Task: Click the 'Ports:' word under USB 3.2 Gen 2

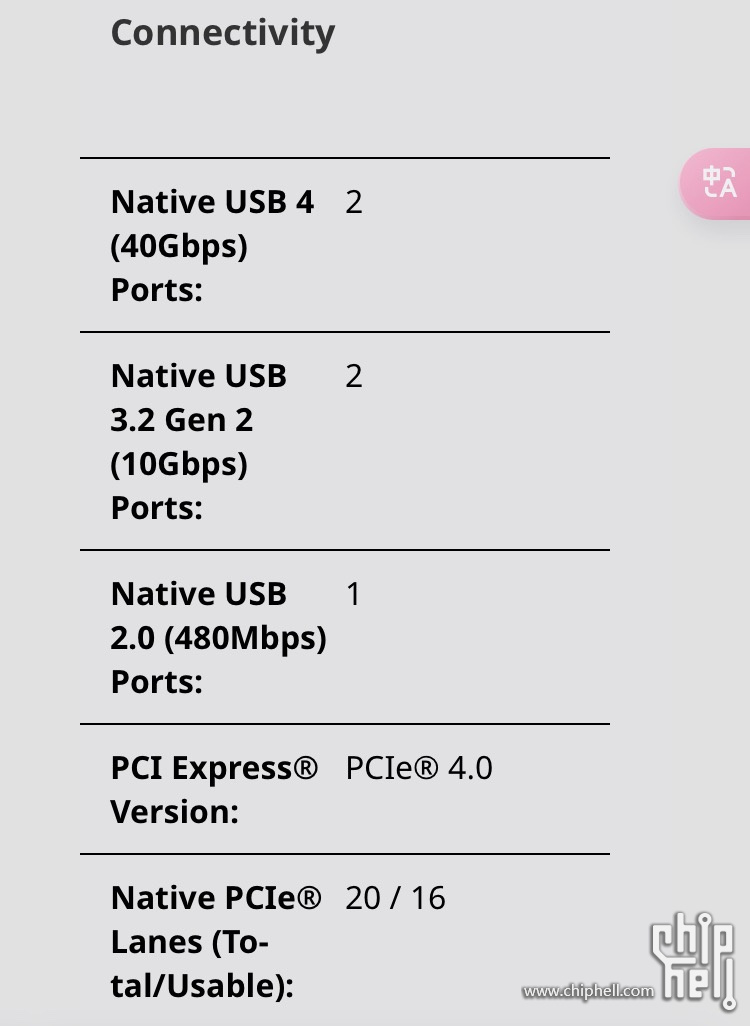Action: 157,508
